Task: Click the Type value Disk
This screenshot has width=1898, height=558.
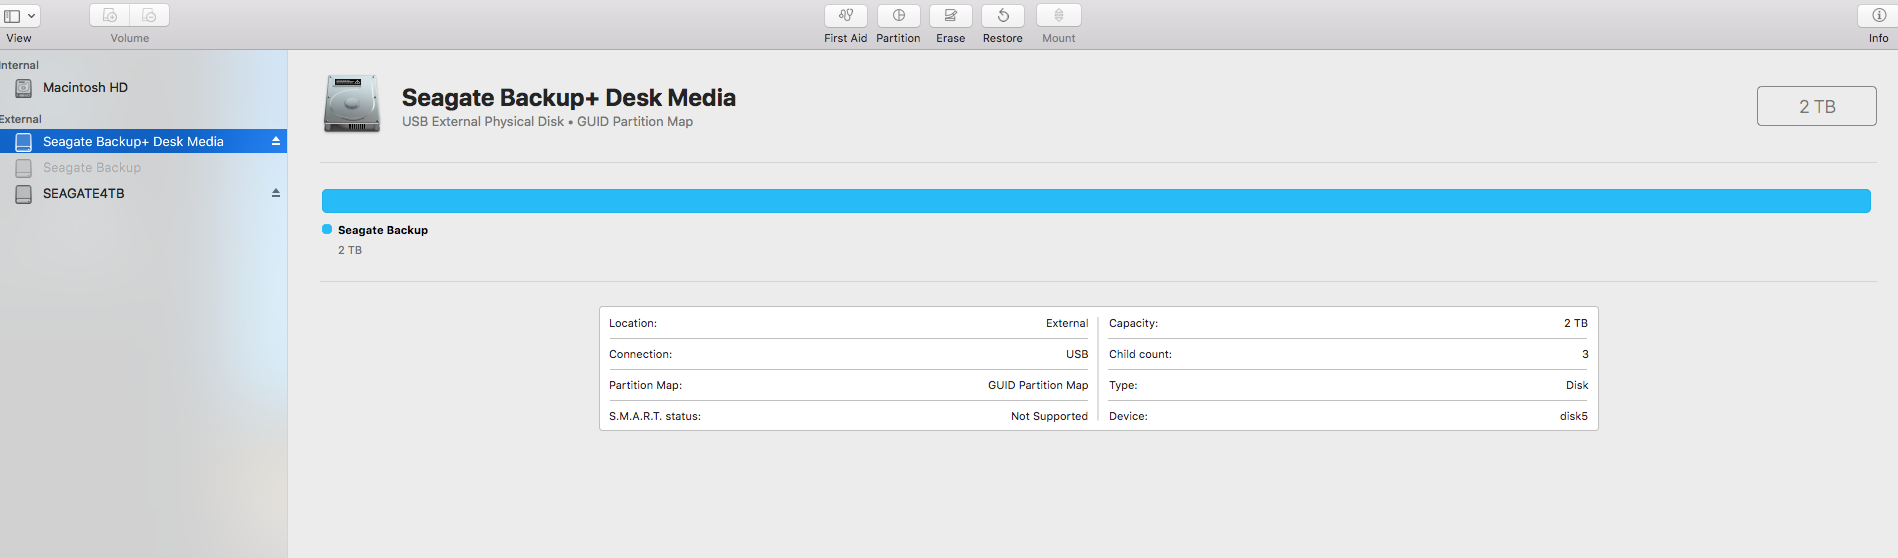Action: pyautogui.click(x=1577, y=385)
